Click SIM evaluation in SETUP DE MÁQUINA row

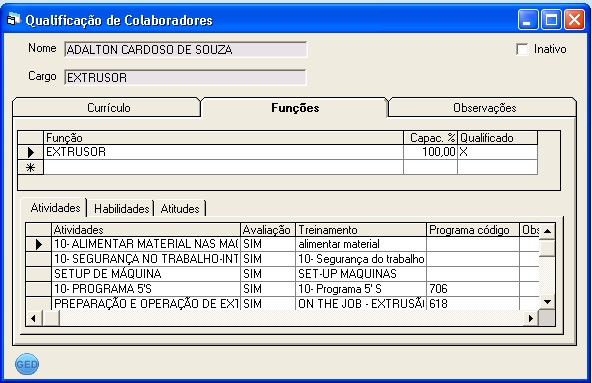coord(268,274)
